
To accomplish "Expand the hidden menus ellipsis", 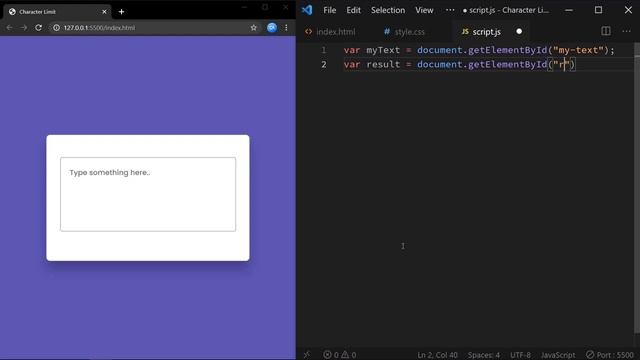I will pyautogui.click(x=450, y=10).
